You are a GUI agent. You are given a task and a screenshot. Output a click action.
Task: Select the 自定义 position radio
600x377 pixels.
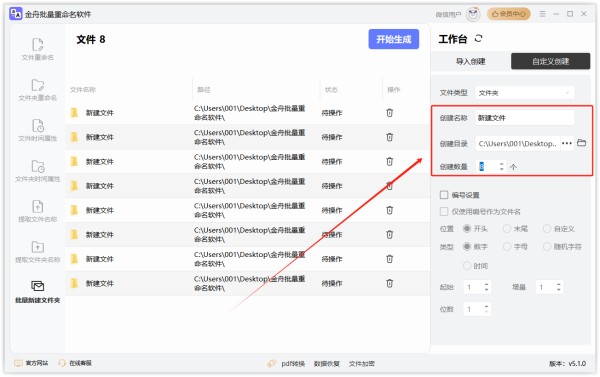[547, 228]
